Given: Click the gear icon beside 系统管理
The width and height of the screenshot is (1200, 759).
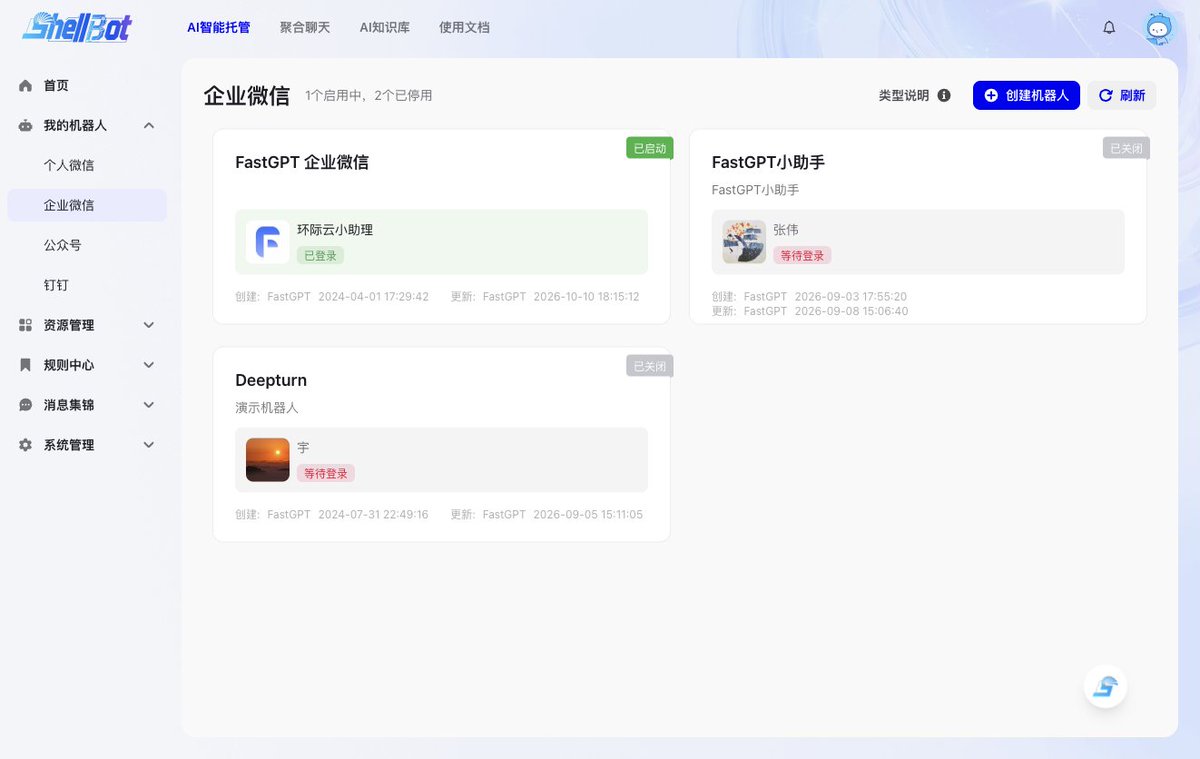Looking at the screenshot, I should (x=26, y=446).
